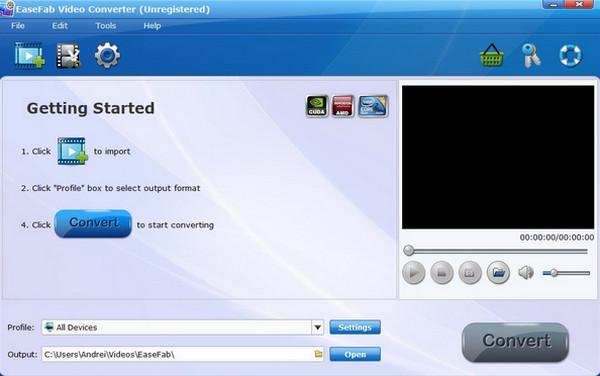Screen dimensions: 600x376
Task: Mute the preview speaker icon
Action: [526, 273]
